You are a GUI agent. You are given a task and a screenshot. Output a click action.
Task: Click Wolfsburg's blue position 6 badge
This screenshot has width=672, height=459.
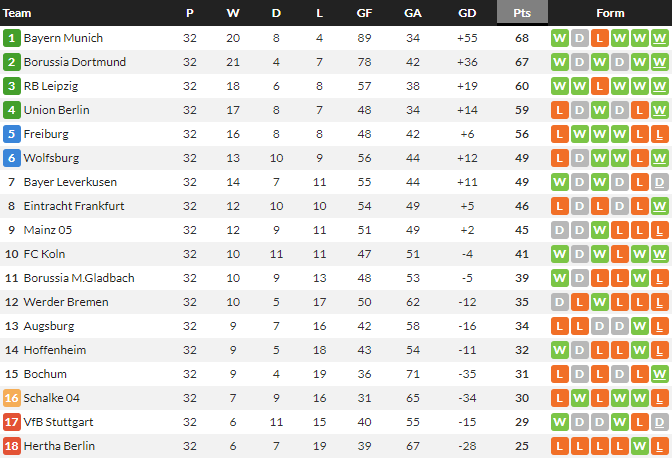point(12,158)
